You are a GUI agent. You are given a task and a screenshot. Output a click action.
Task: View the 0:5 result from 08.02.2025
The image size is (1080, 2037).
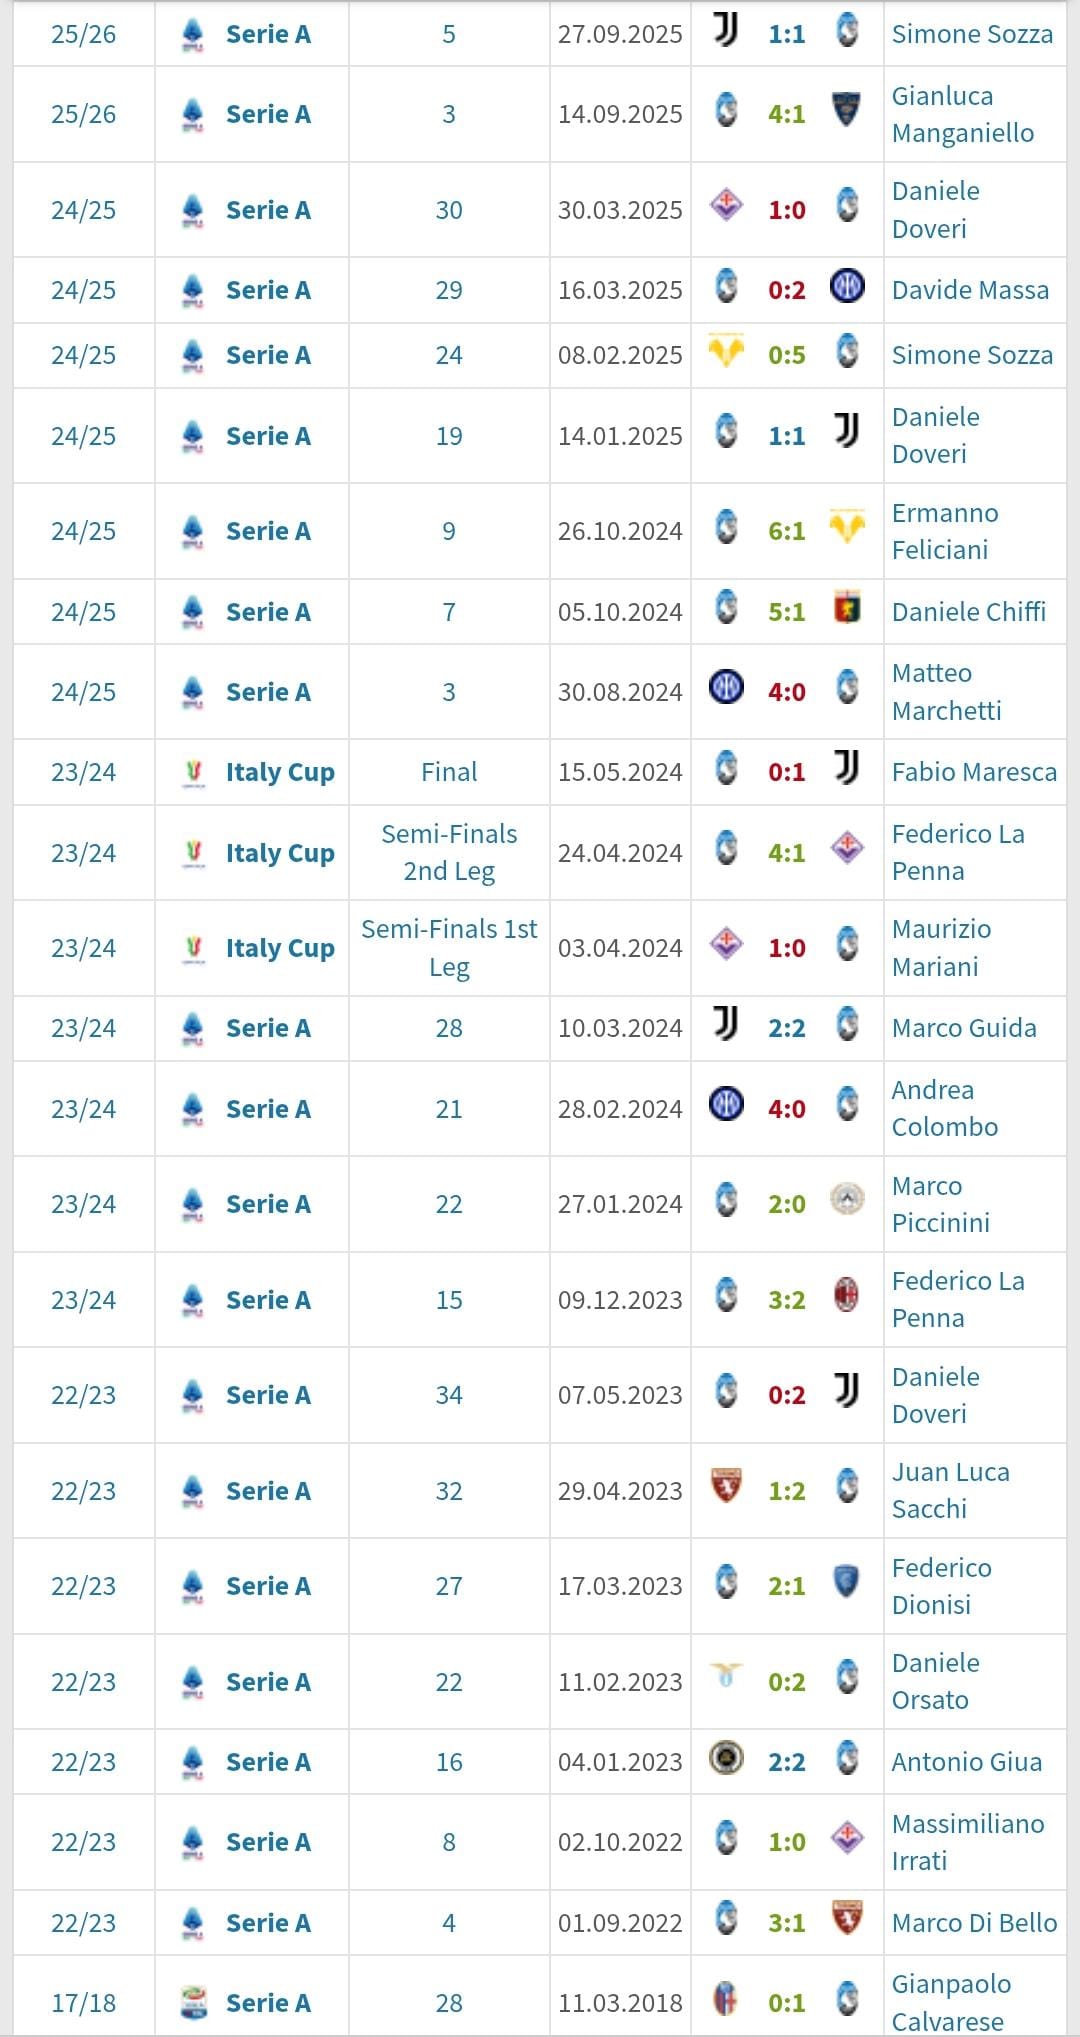(787, 355)
